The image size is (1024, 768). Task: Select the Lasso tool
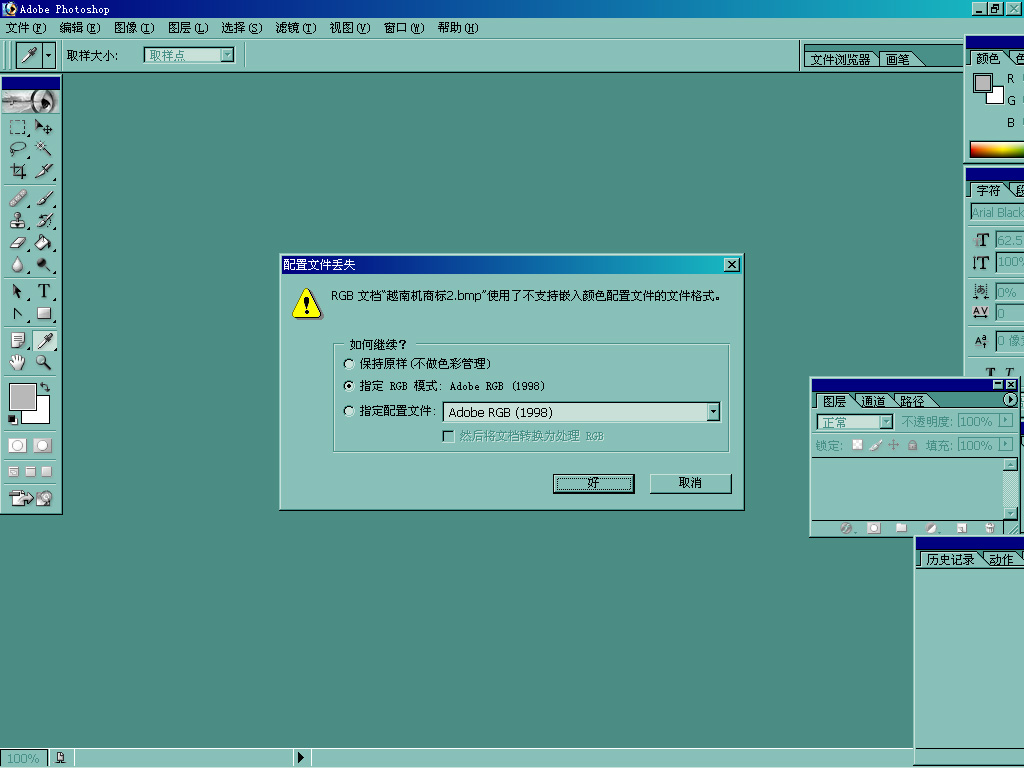[x=18, y=149]
